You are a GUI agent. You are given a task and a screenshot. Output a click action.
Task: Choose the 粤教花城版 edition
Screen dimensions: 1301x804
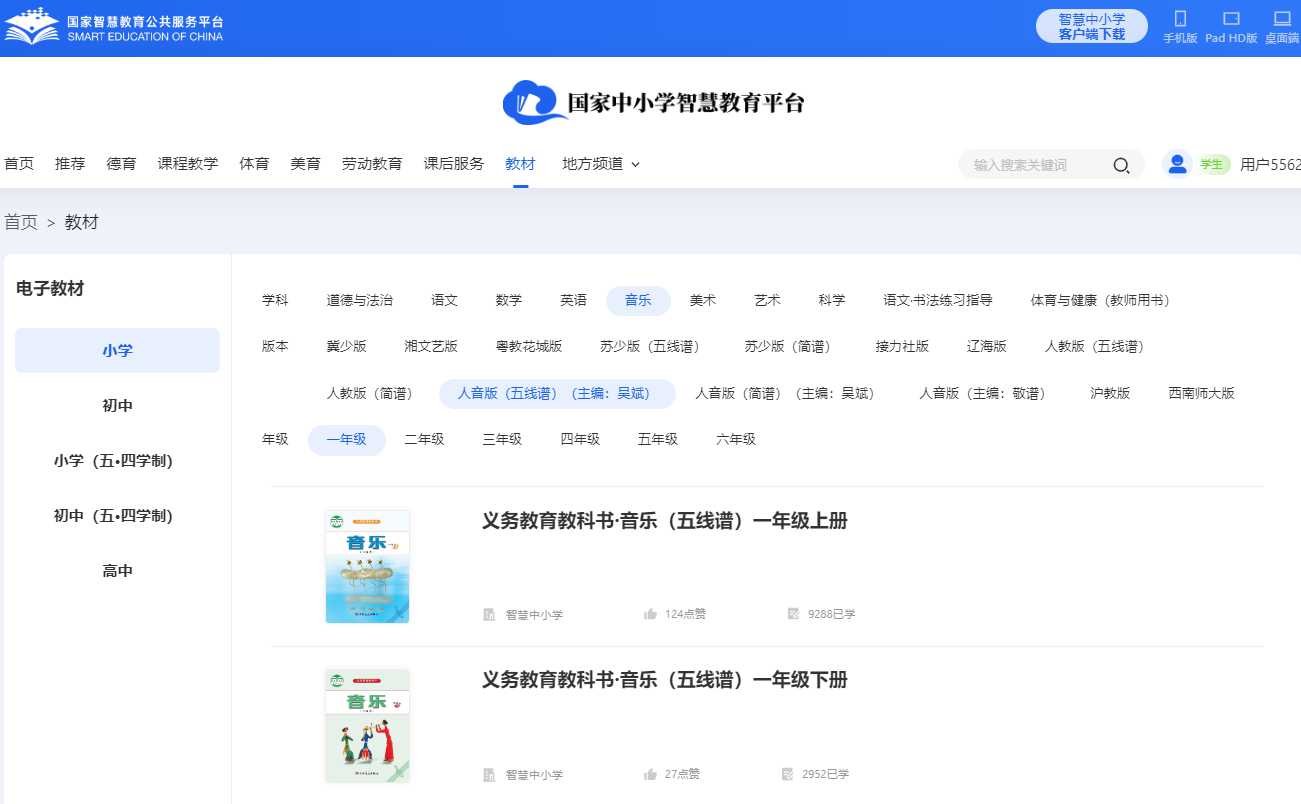[529, 346]
